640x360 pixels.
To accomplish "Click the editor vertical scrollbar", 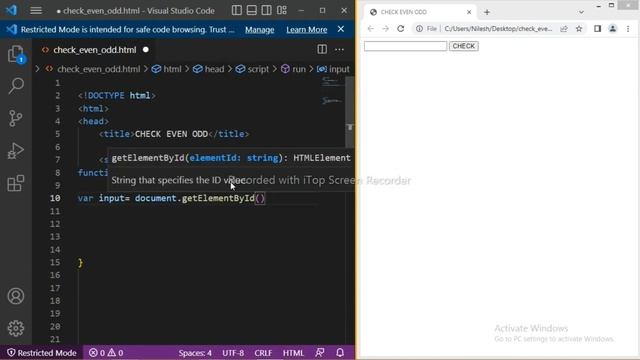I will [350, 112].
